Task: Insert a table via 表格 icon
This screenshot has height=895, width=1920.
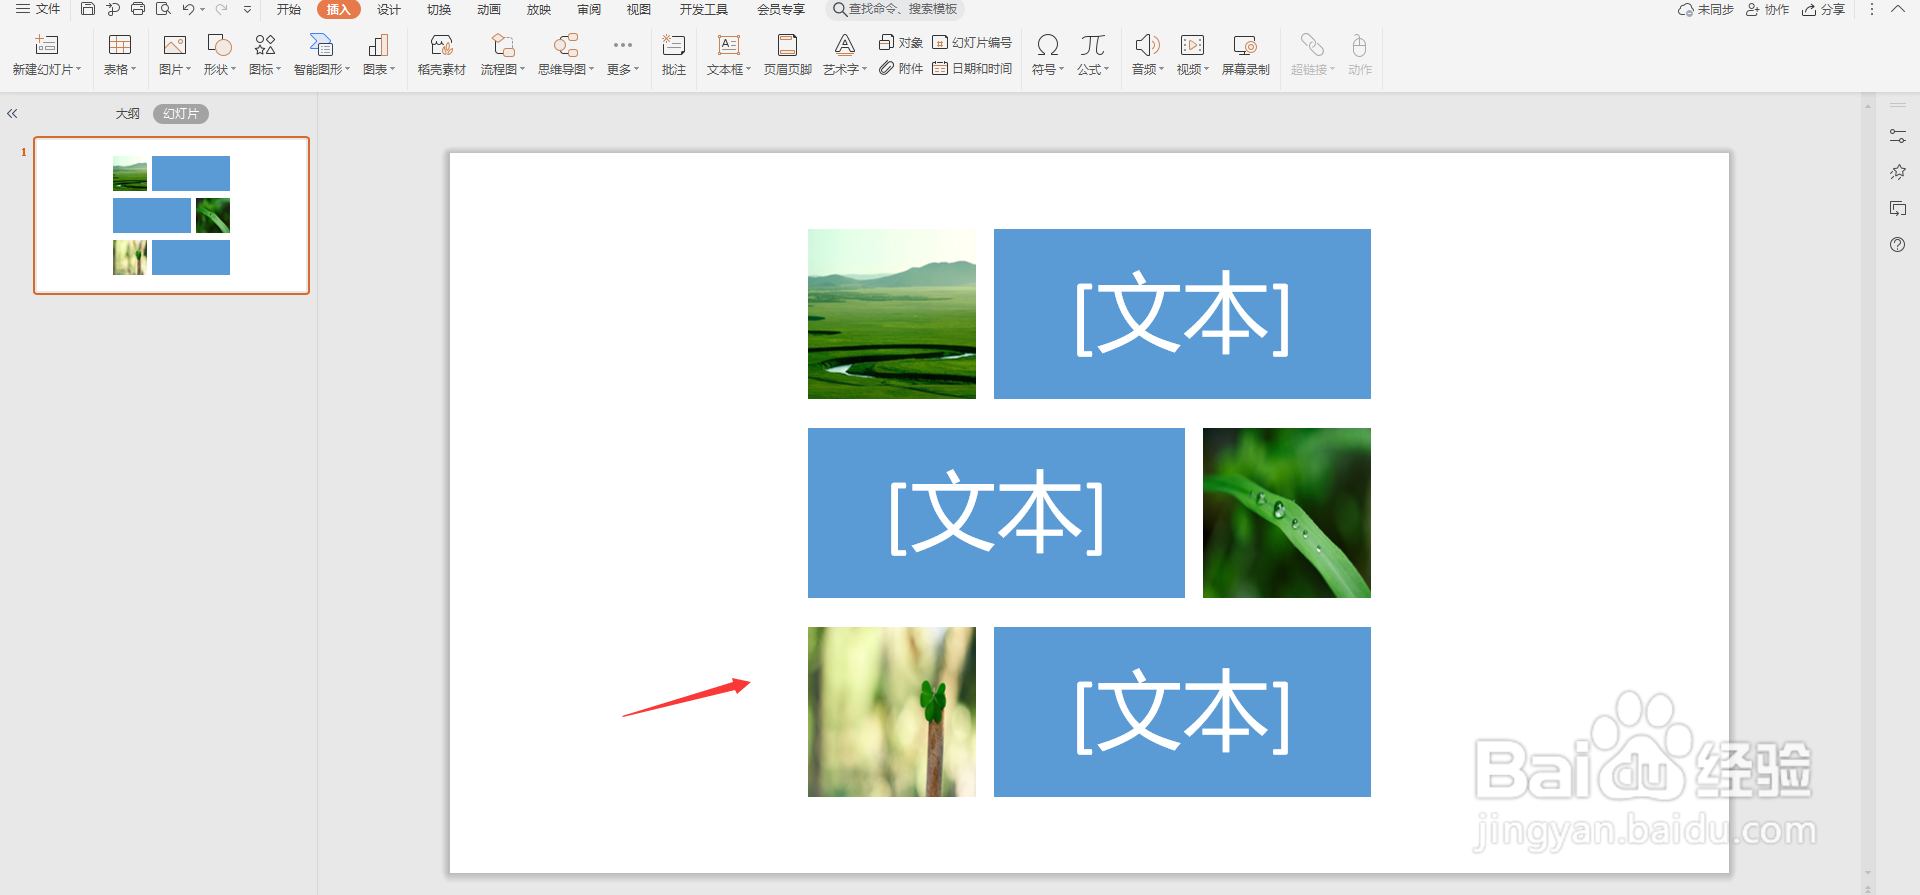Action: tap(120, 45)
